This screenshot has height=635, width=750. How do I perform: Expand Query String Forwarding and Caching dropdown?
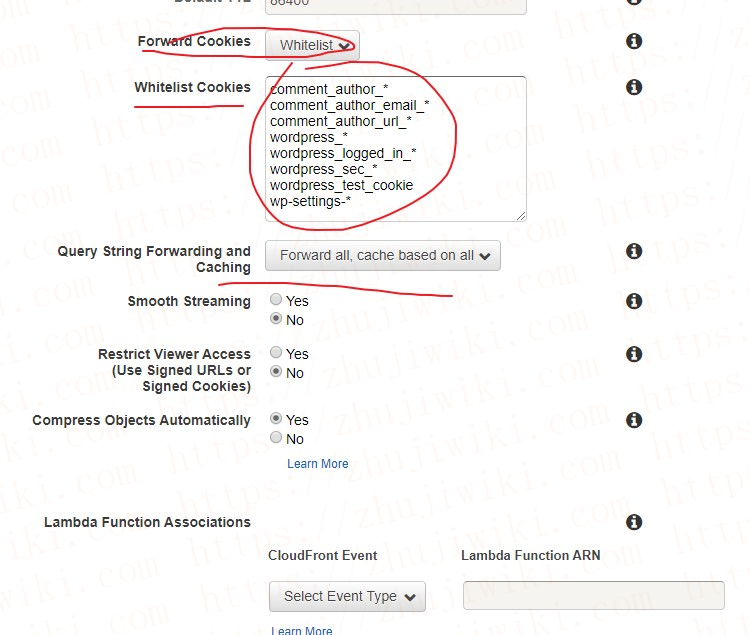tap(383, 255)
